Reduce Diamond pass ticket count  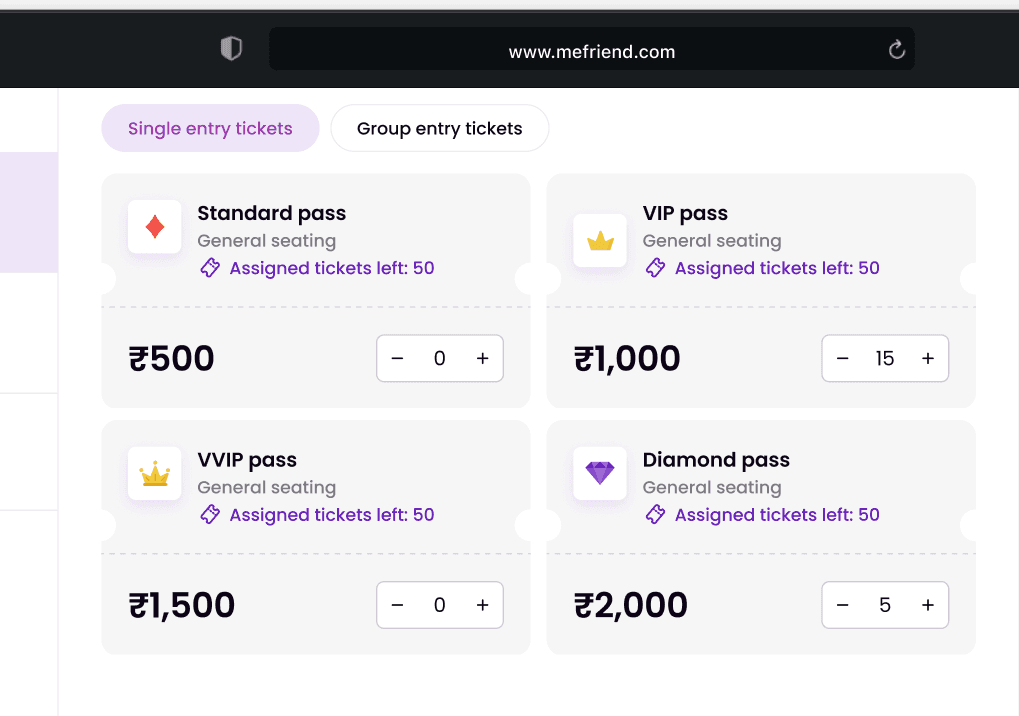click(x=842, y=605)
